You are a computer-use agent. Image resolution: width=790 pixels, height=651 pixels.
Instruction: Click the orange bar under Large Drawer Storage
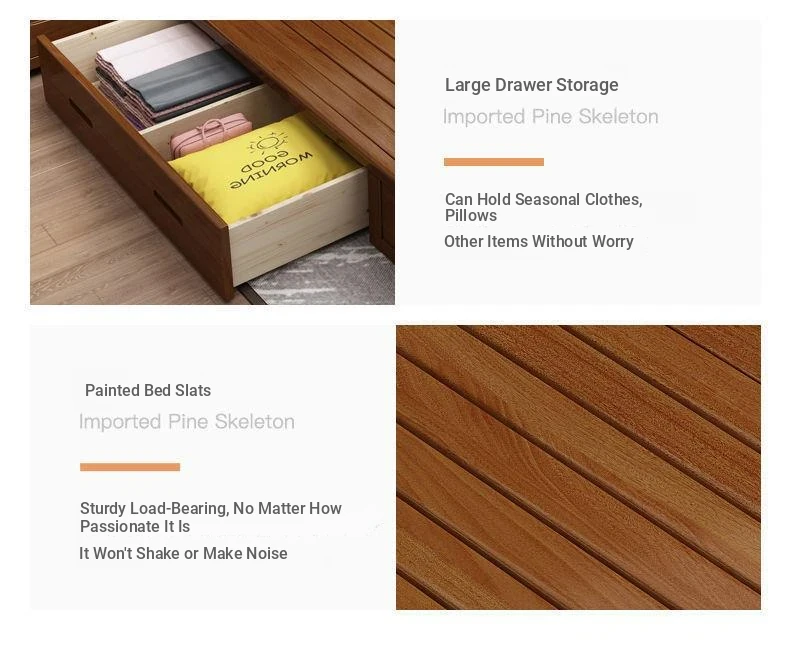494,162
